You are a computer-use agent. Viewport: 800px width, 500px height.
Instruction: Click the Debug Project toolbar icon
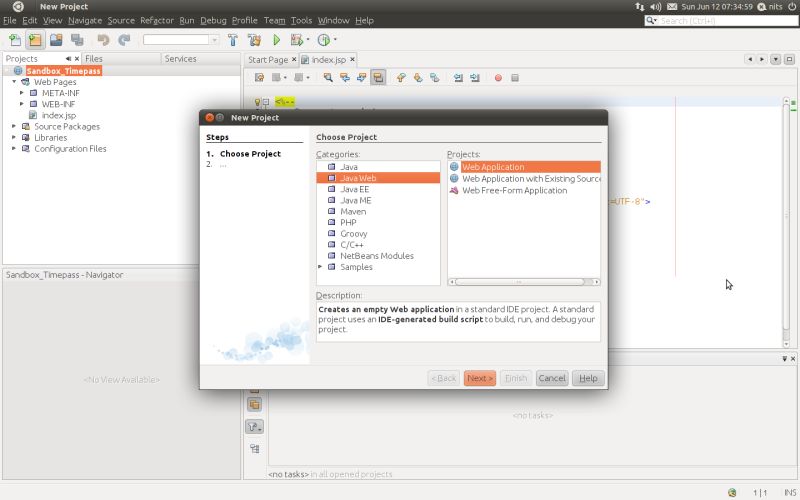point(296,40)
